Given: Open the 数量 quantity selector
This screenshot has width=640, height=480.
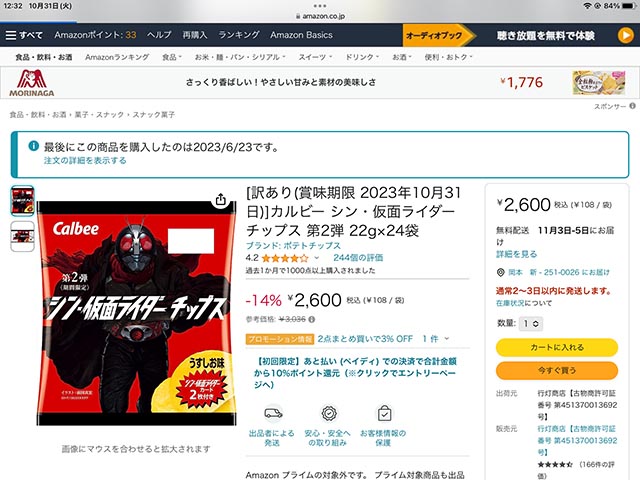Looking at the screenshot, I should 531,324.
